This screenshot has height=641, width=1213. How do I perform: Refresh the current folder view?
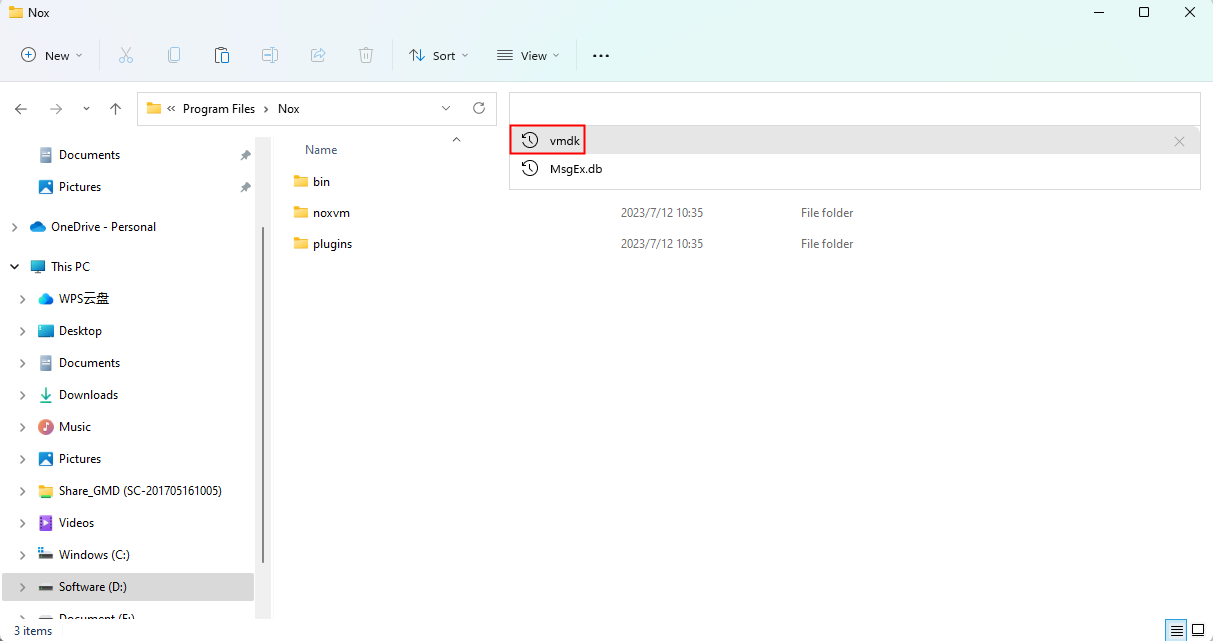[479, 109]
